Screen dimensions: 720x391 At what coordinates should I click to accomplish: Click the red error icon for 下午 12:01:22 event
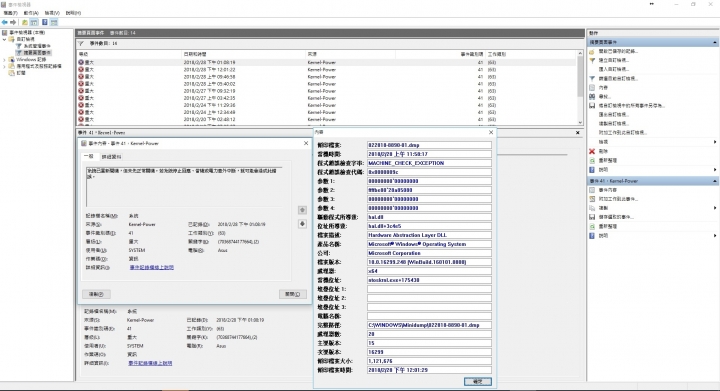click(x=81, y=70)
